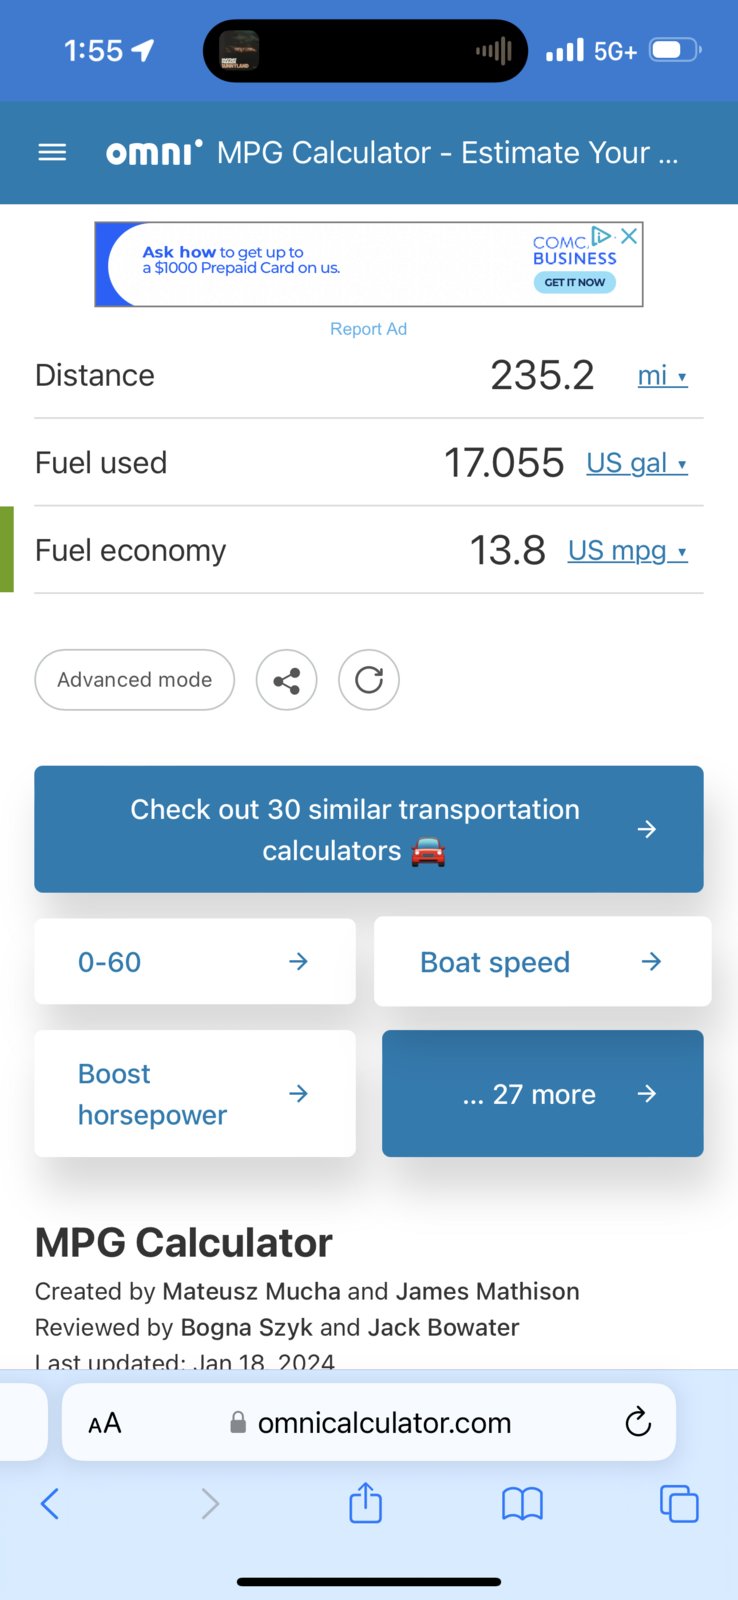This screenshot has height=1600, width=738.
Task: Open Safari share sheet icon
Action: pyautogui.click(x=366, y=1502)
